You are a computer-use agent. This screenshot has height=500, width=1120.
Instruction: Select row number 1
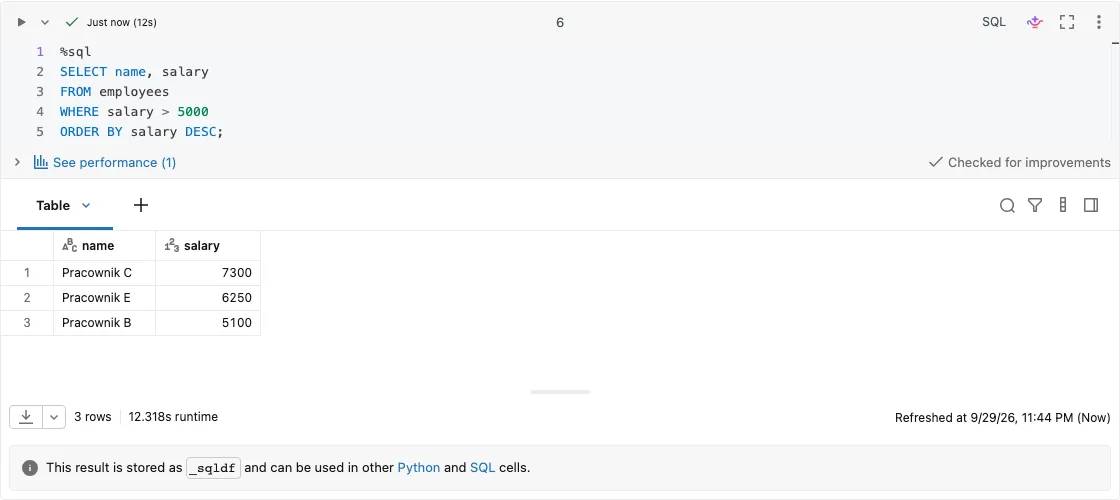pyautogui.click(x=27, y=273)
